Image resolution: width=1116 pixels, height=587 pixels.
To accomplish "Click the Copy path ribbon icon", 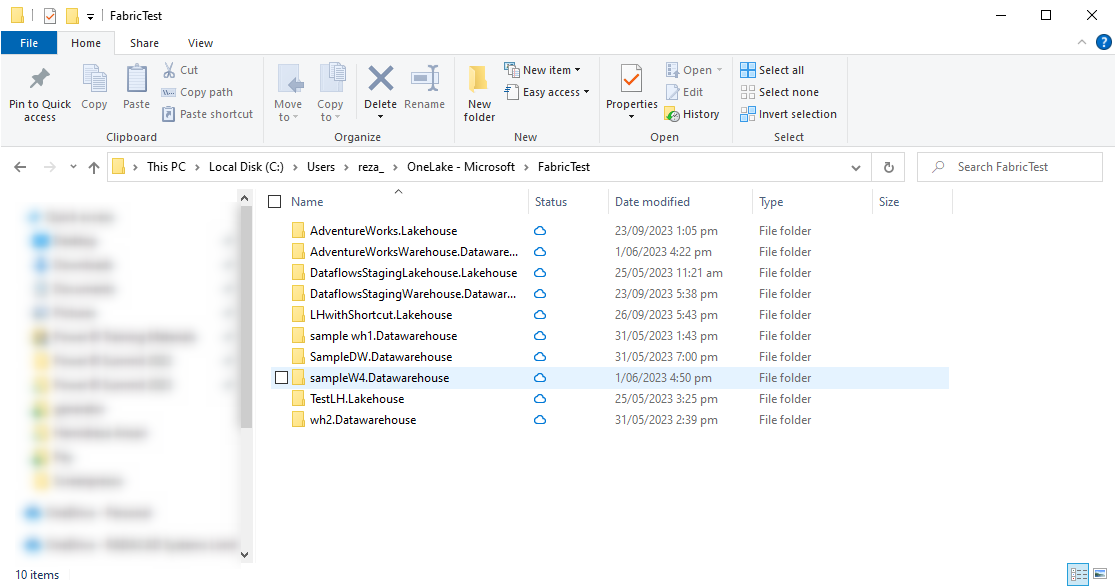I will pos(169,92).
